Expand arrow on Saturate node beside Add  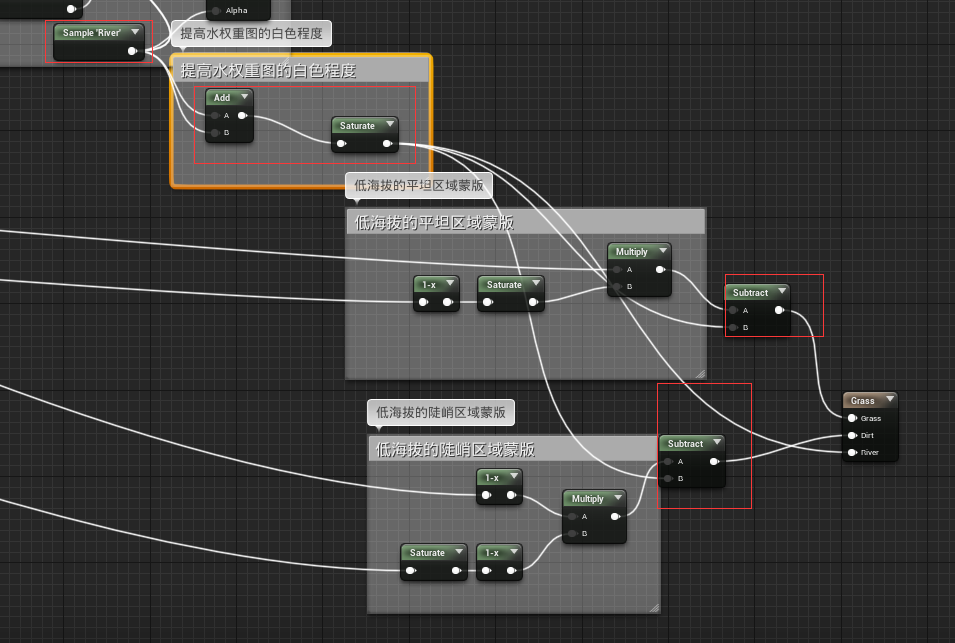click(x=390, y=124)
